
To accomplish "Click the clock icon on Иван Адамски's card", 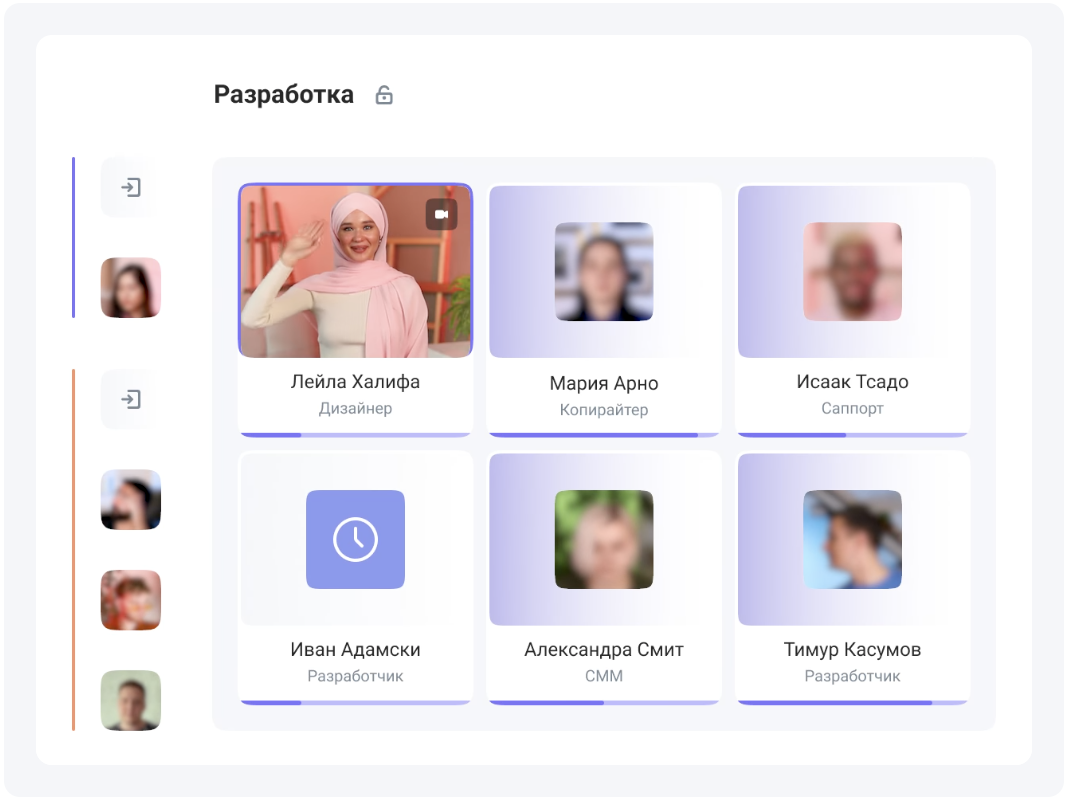I will (x=355, y=539).
